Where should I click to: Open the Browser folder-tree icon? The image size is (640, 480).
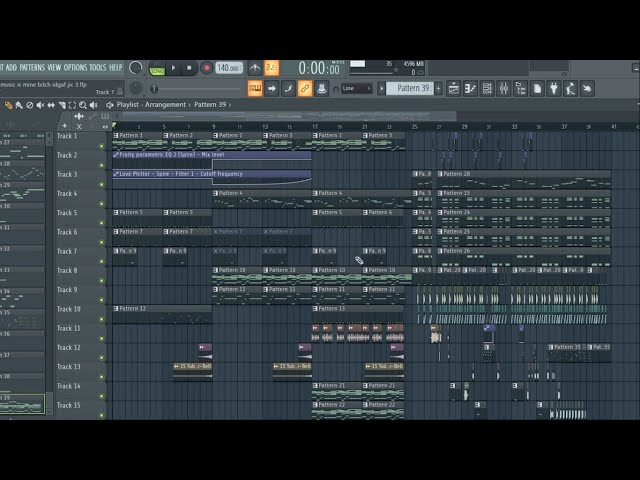520,89
